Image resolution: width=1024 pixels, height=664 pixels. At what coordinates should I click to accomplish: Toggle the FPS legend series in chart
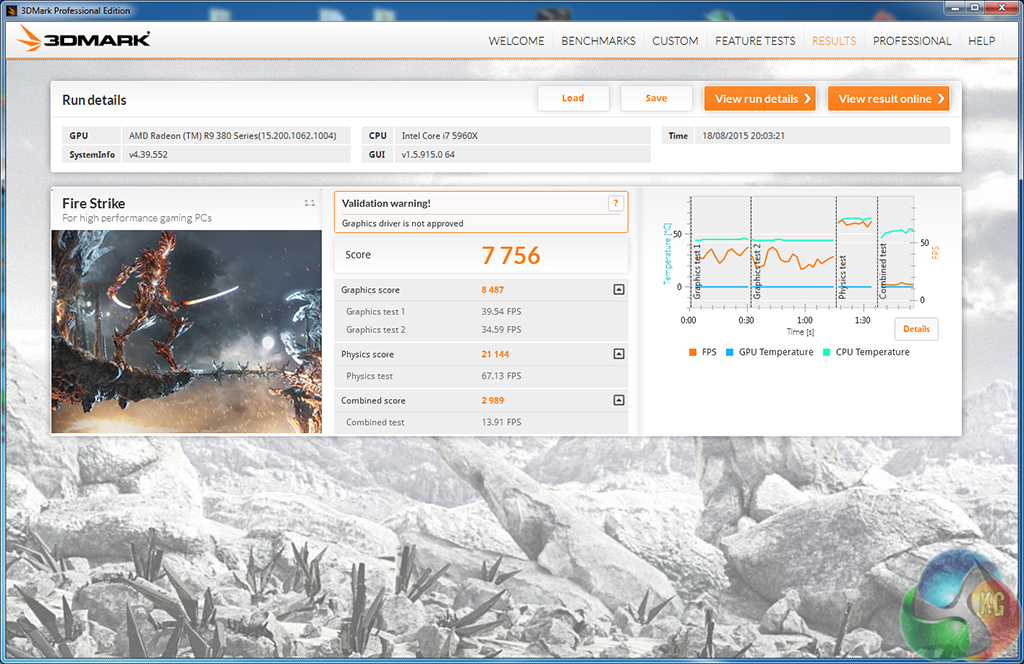[x=702, y=352]
